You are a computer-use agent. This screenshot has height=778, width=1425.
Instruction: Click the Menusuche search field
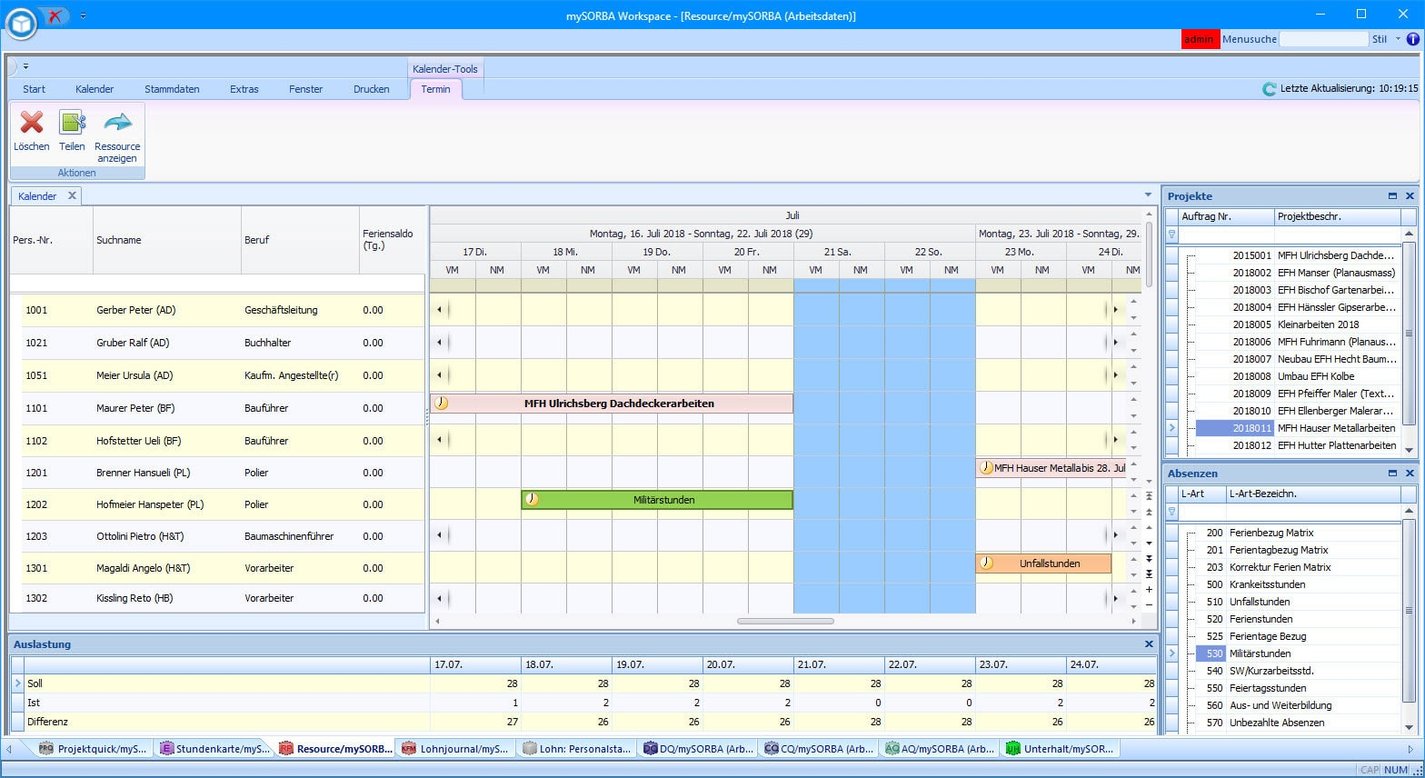[1323, 39]
